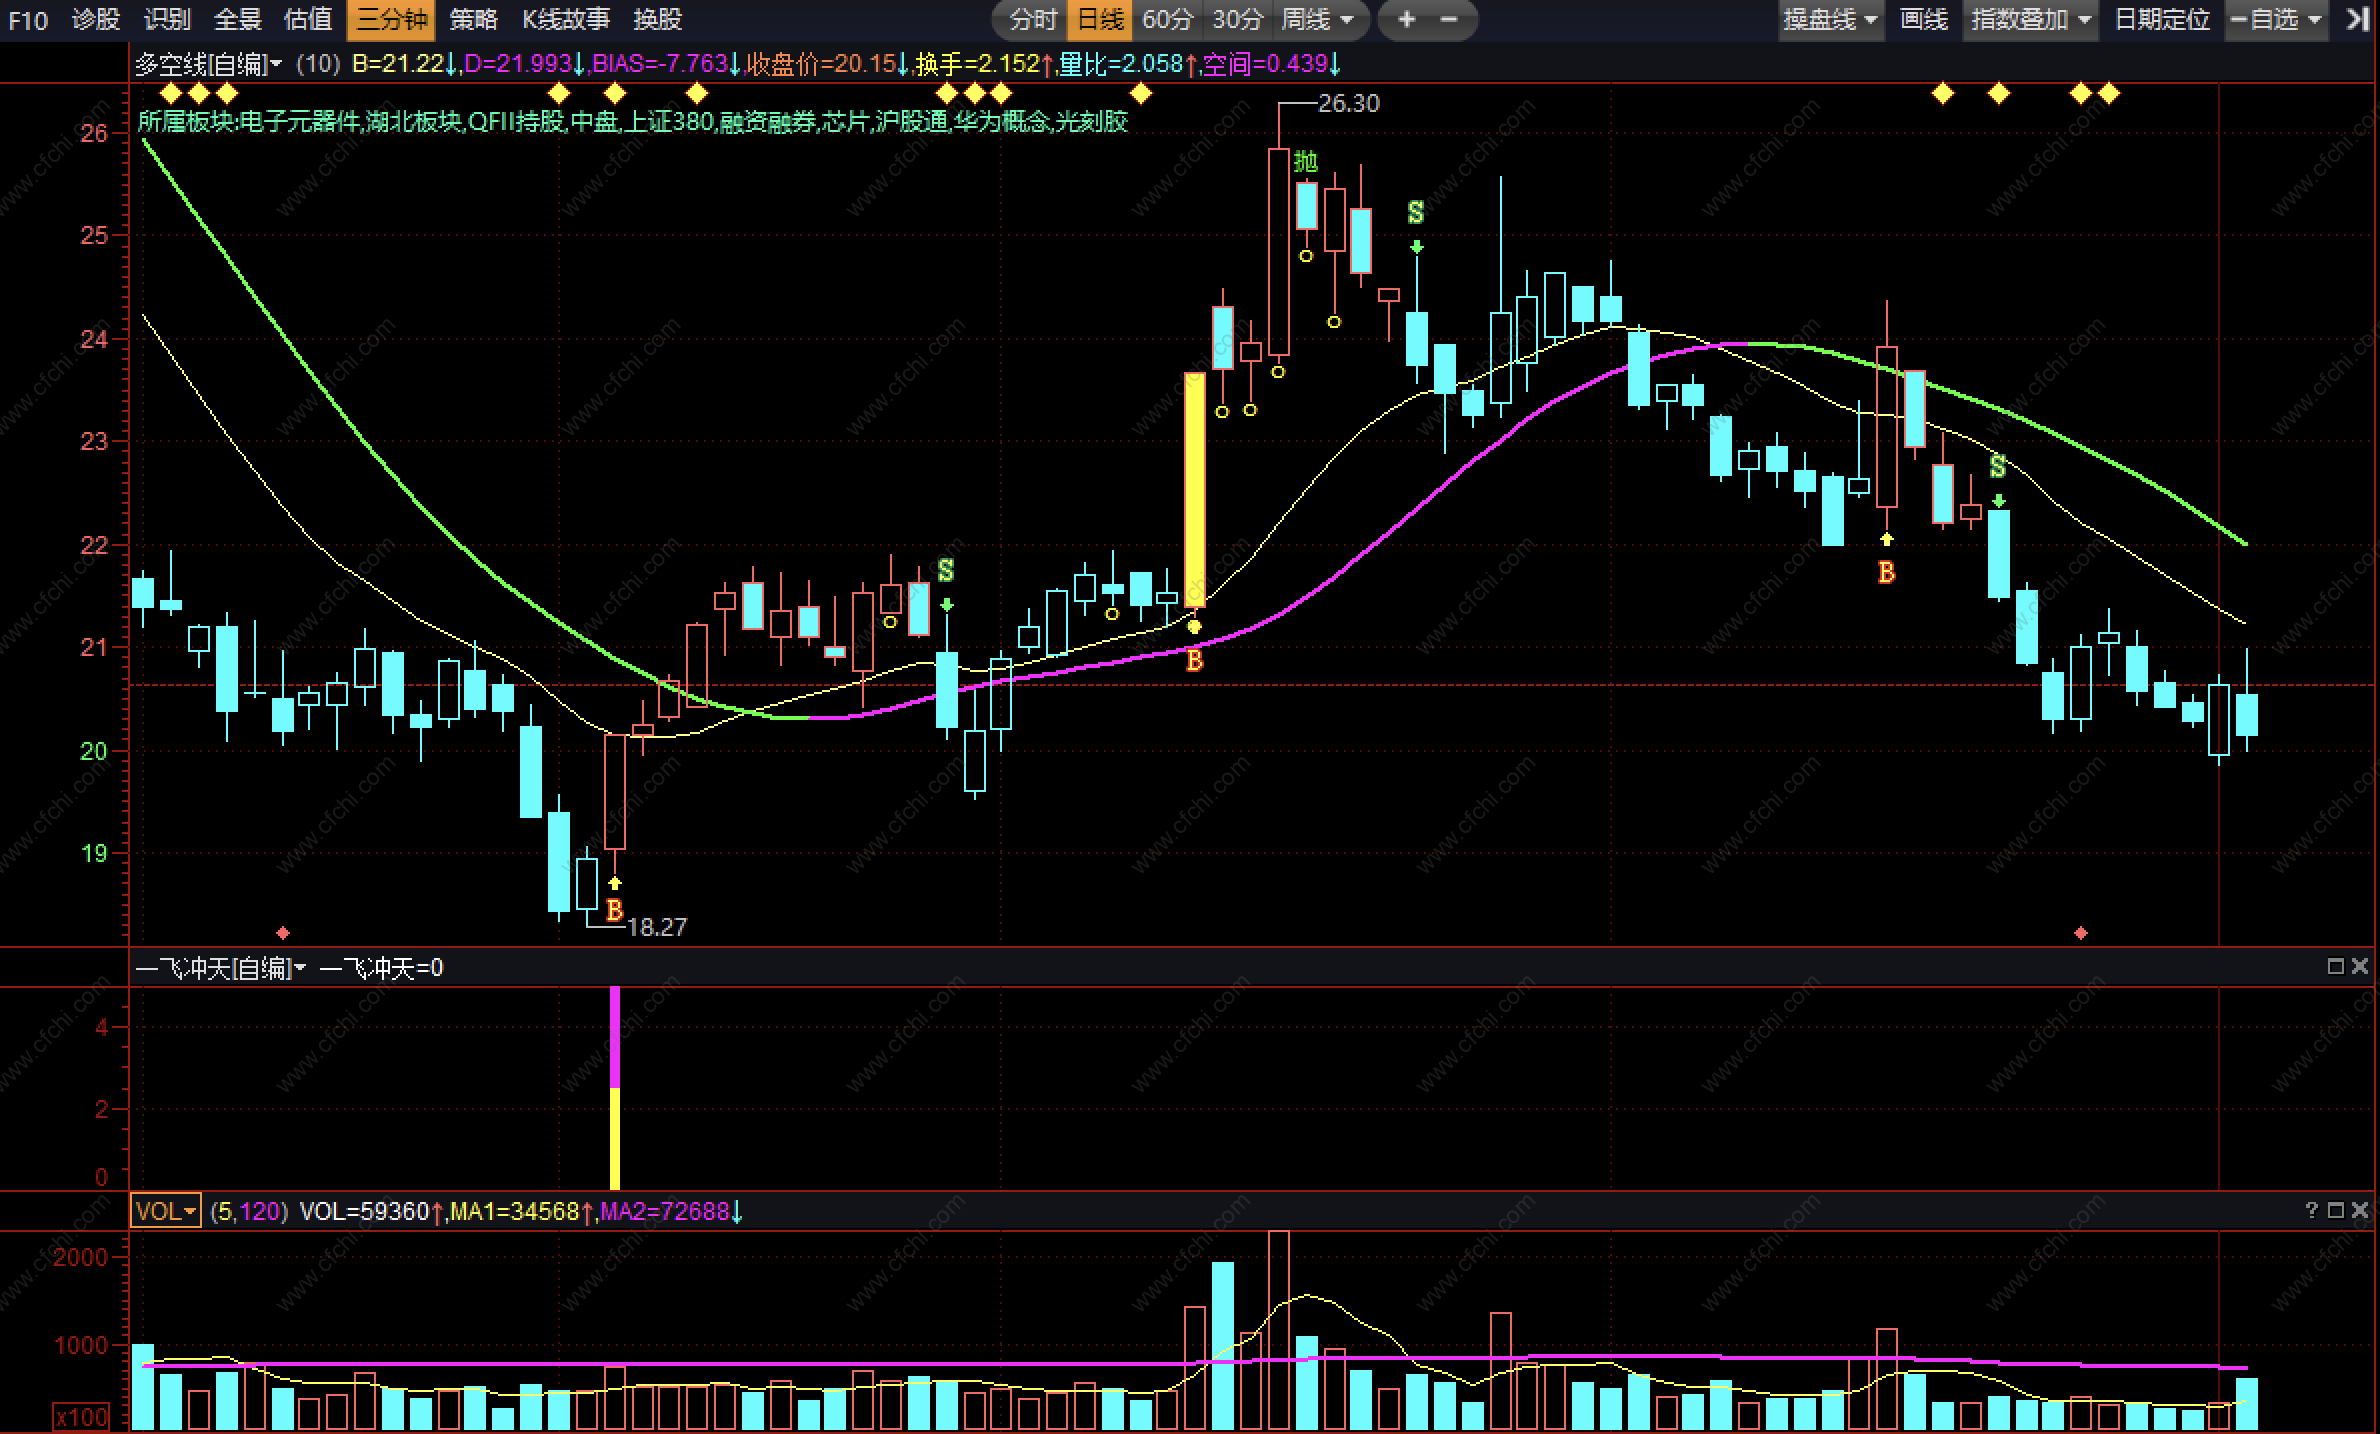Image resolution: width=2380 pixels, height=1434 pixels.
Task: Open the 指数叠加 dropdown
Action: click(x=2030, y=19)
